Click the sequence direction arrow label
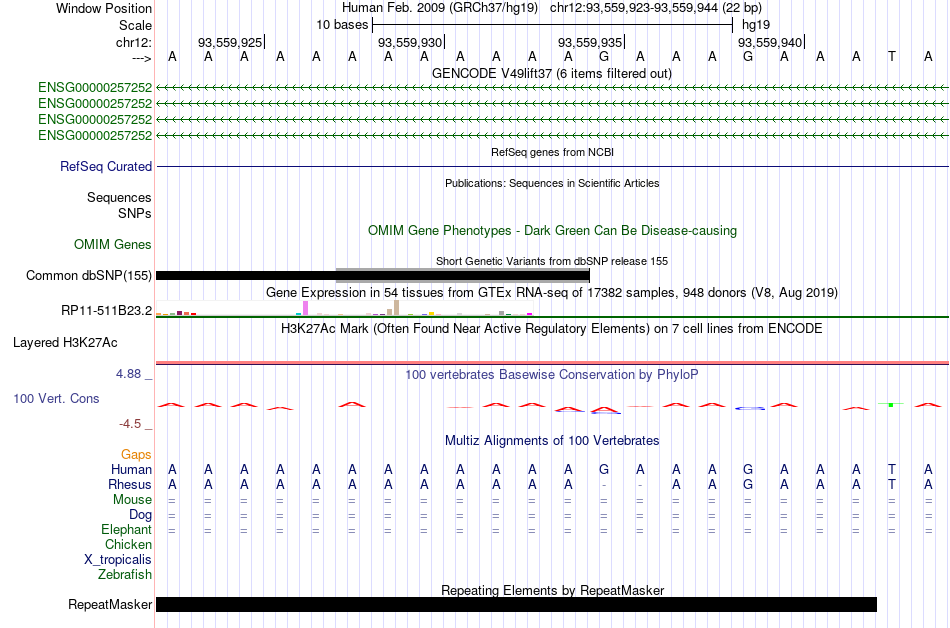Screen dimensions: 950x628 coord(141,58)
